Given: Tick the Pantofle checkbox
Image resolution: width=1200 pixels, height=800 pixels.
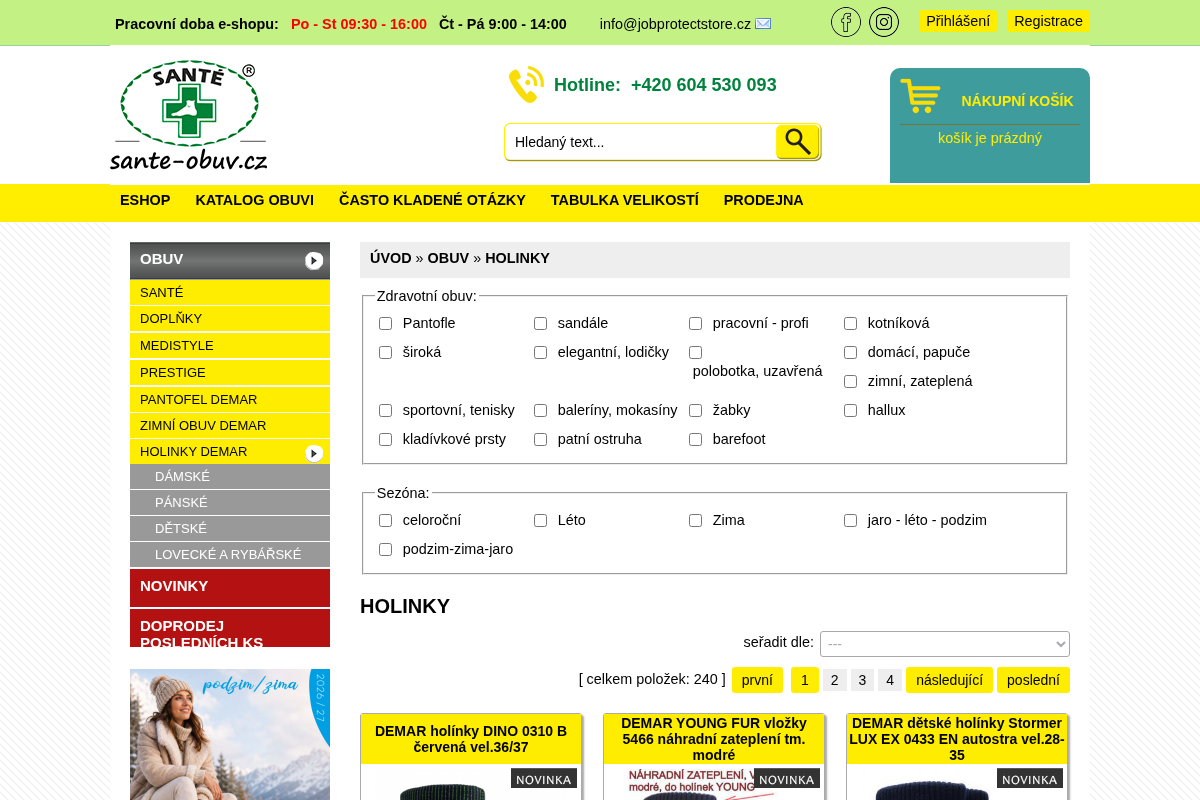Looking at the screenshot, I should coord(385,324).
